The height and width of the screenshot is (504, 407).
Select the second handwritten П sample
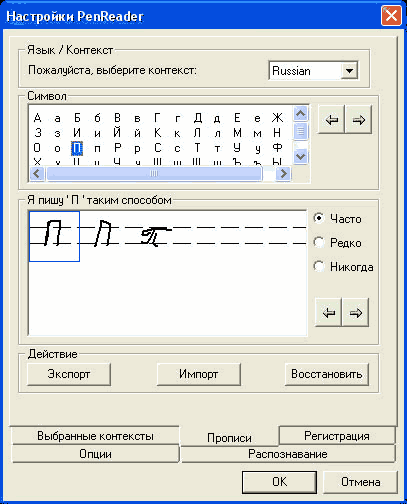point(103,233)
